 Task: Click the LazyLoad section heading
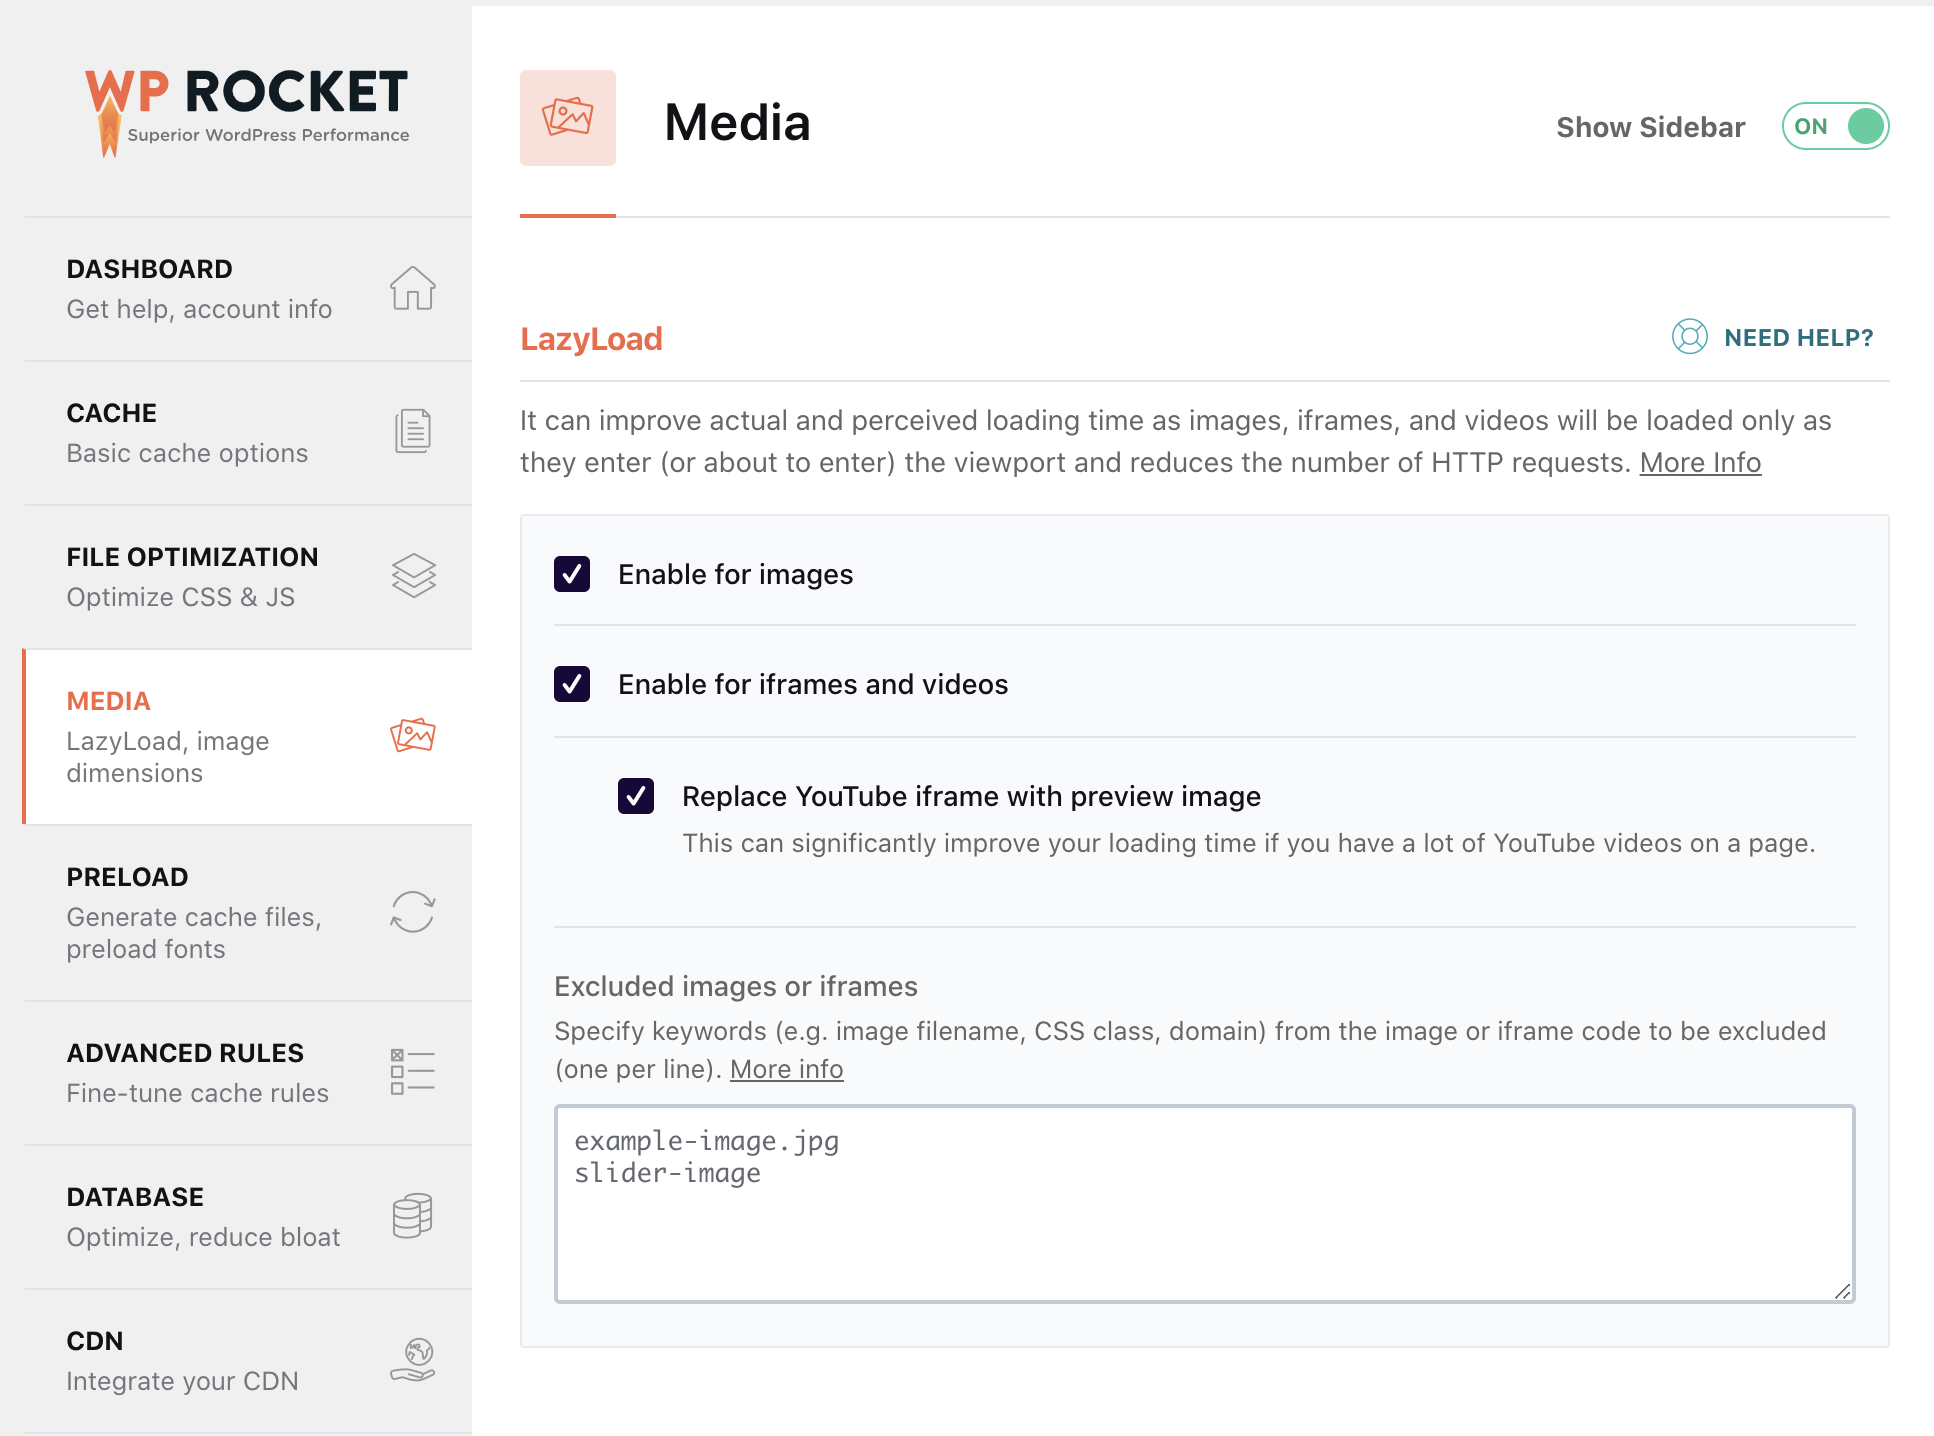[591, 339]
